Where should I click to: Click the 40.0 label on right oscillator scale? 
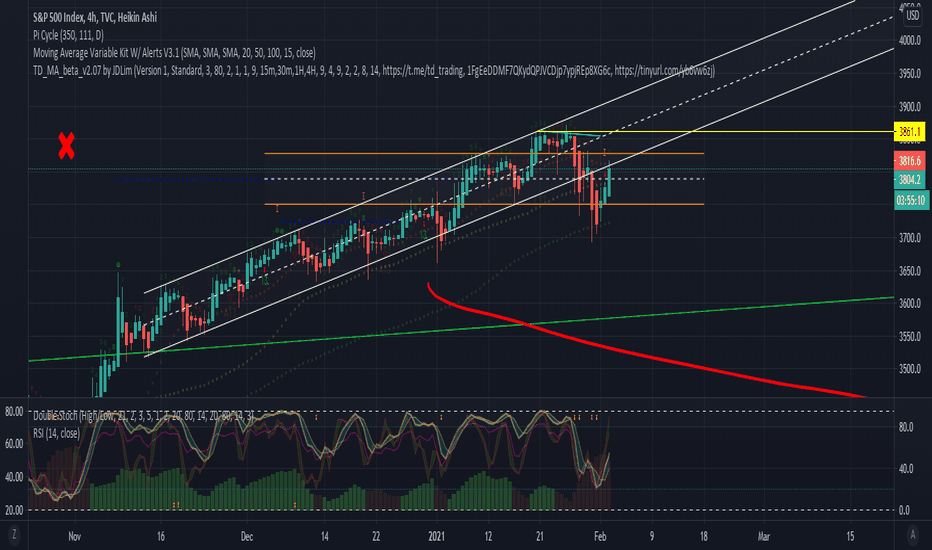click(x=906, y=469)
